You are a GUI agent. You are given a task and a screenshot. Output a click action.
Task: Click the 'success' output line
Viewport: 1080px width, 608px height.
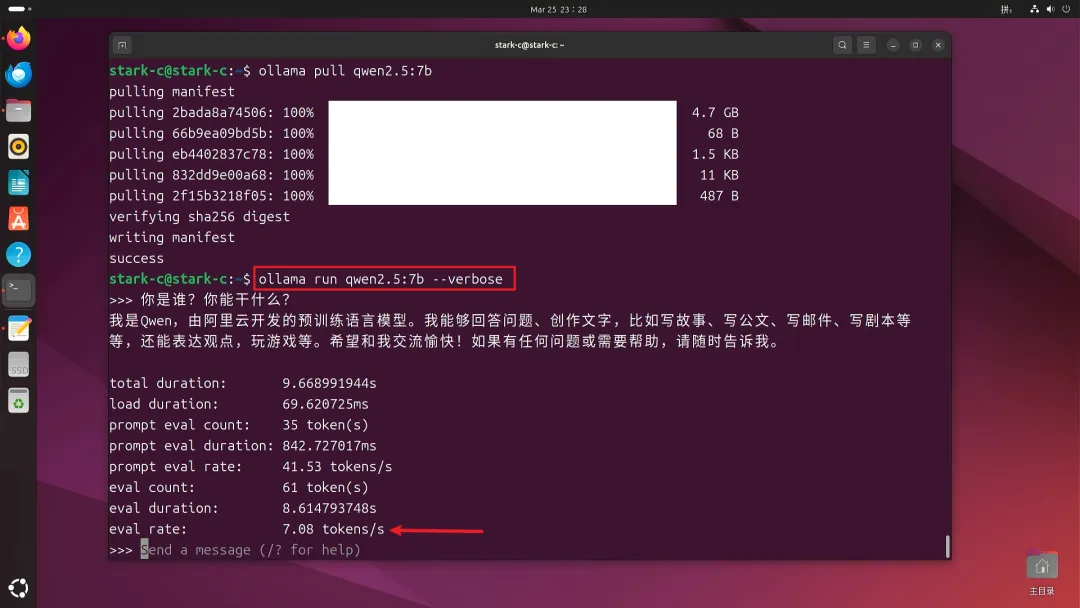pyautogui.click(x=136, y=258)
